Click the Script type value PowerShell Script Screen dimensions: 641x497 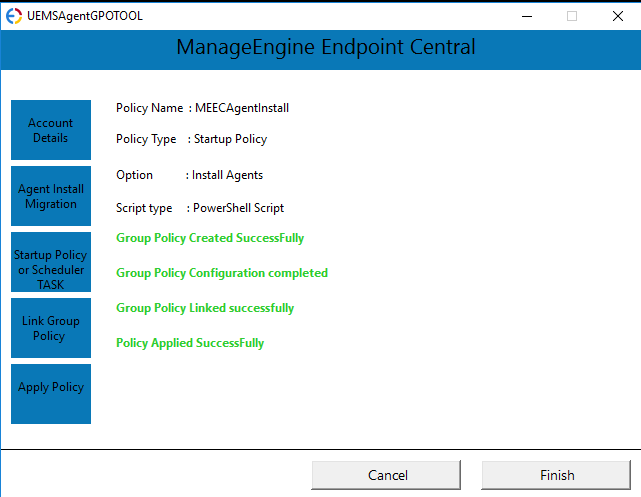[238, 208]
